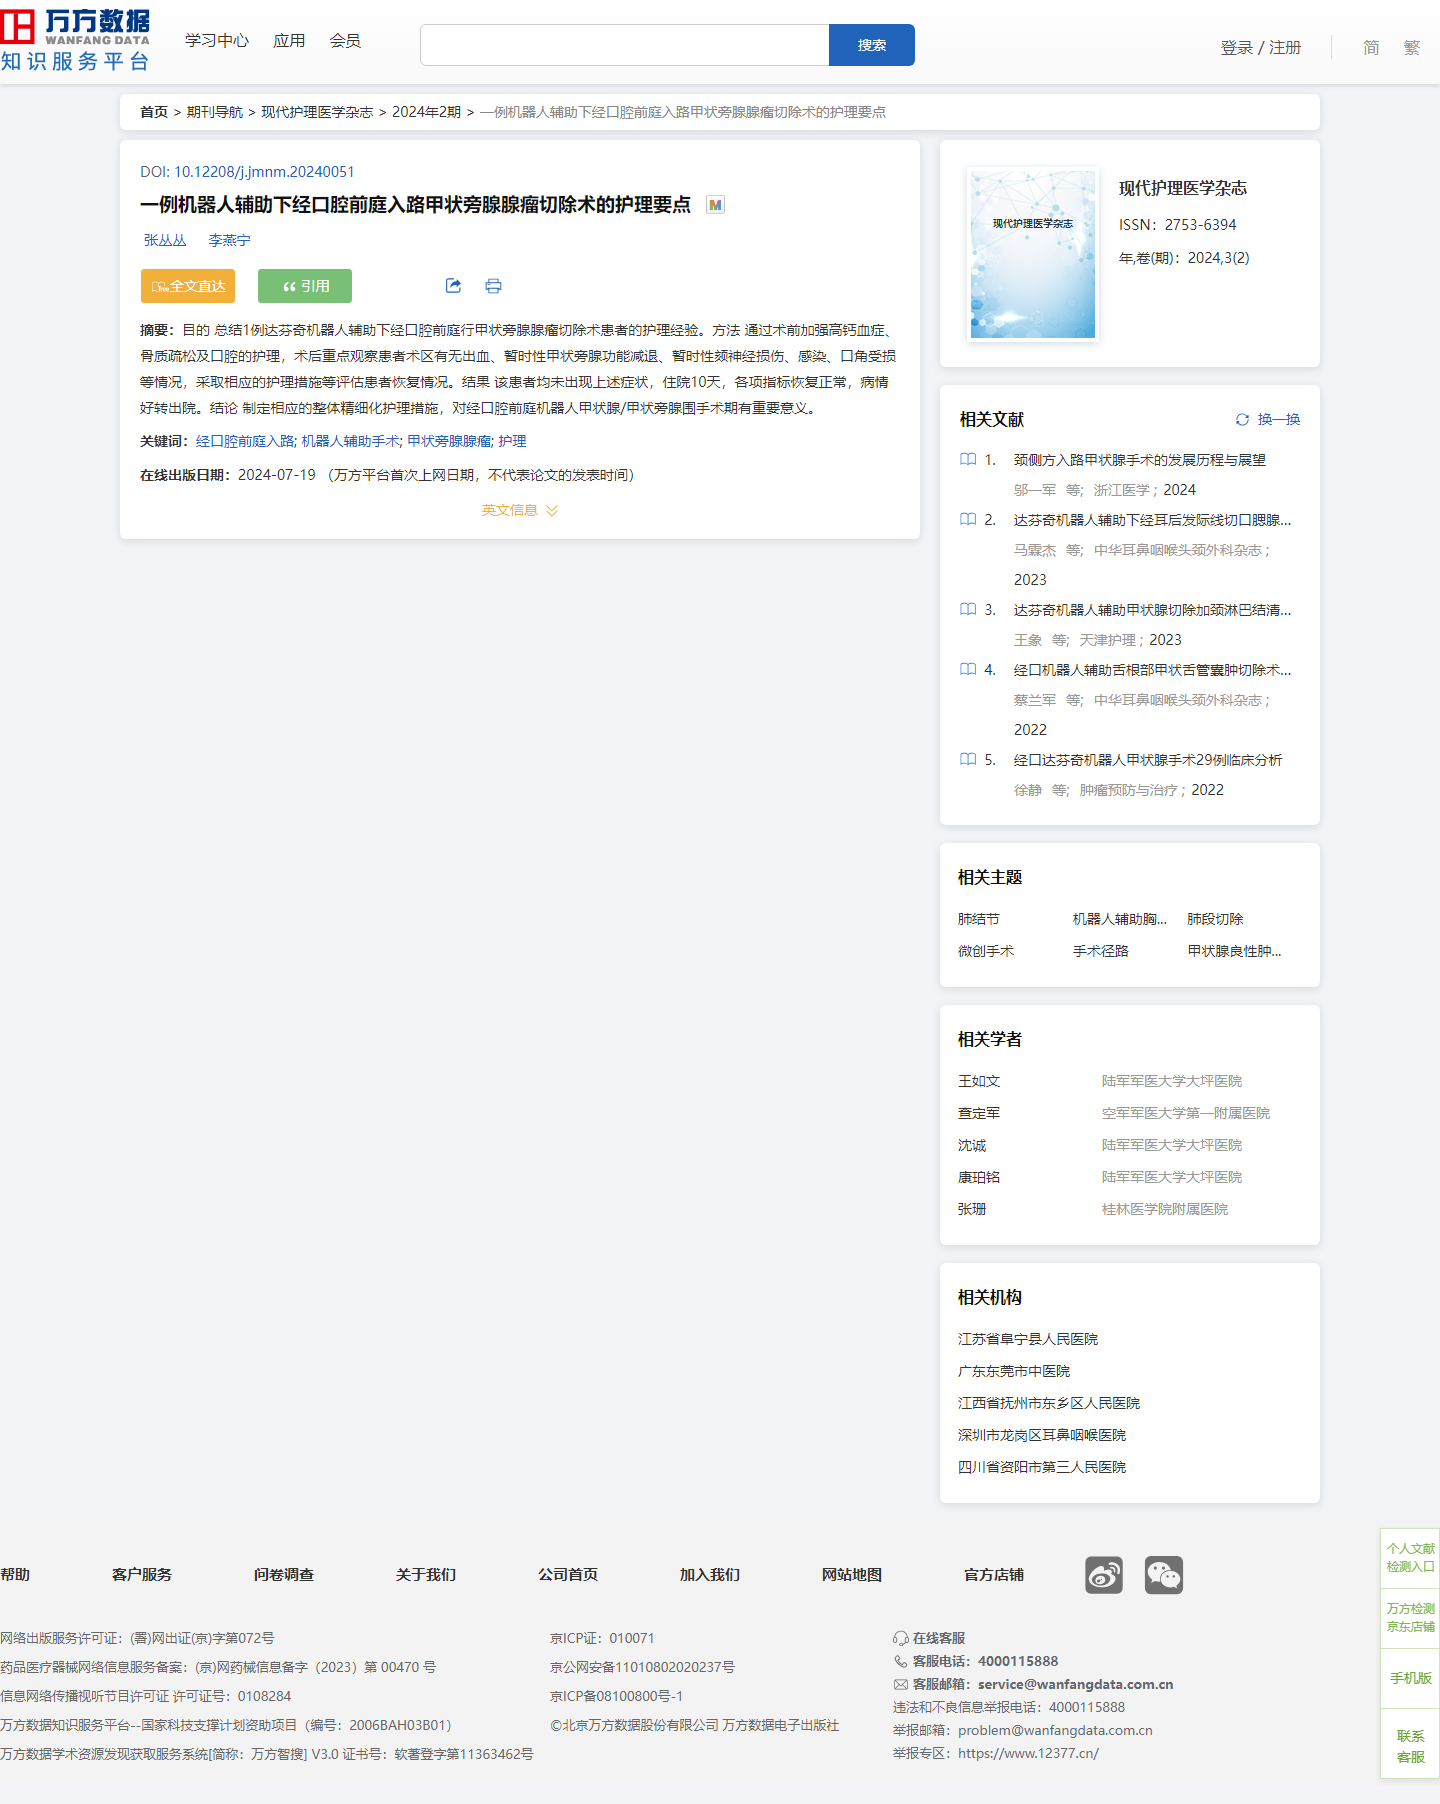The image size is (1440, 1804).
Task: Open the 首页 breadcrumb link
Action: pyautogui.click(x=154, y=112)
